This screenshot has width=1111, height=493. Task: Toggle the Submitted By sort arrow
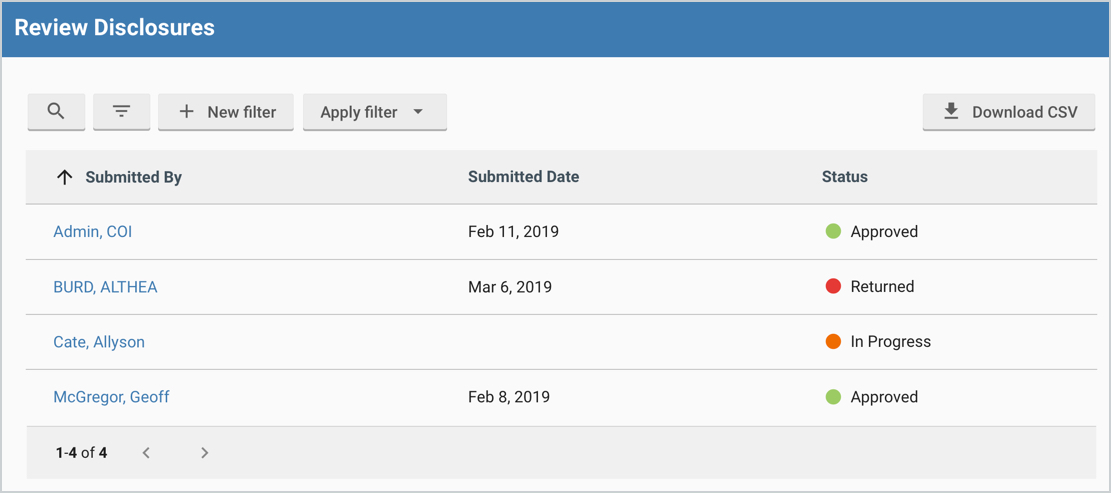(x=64, y=177)
